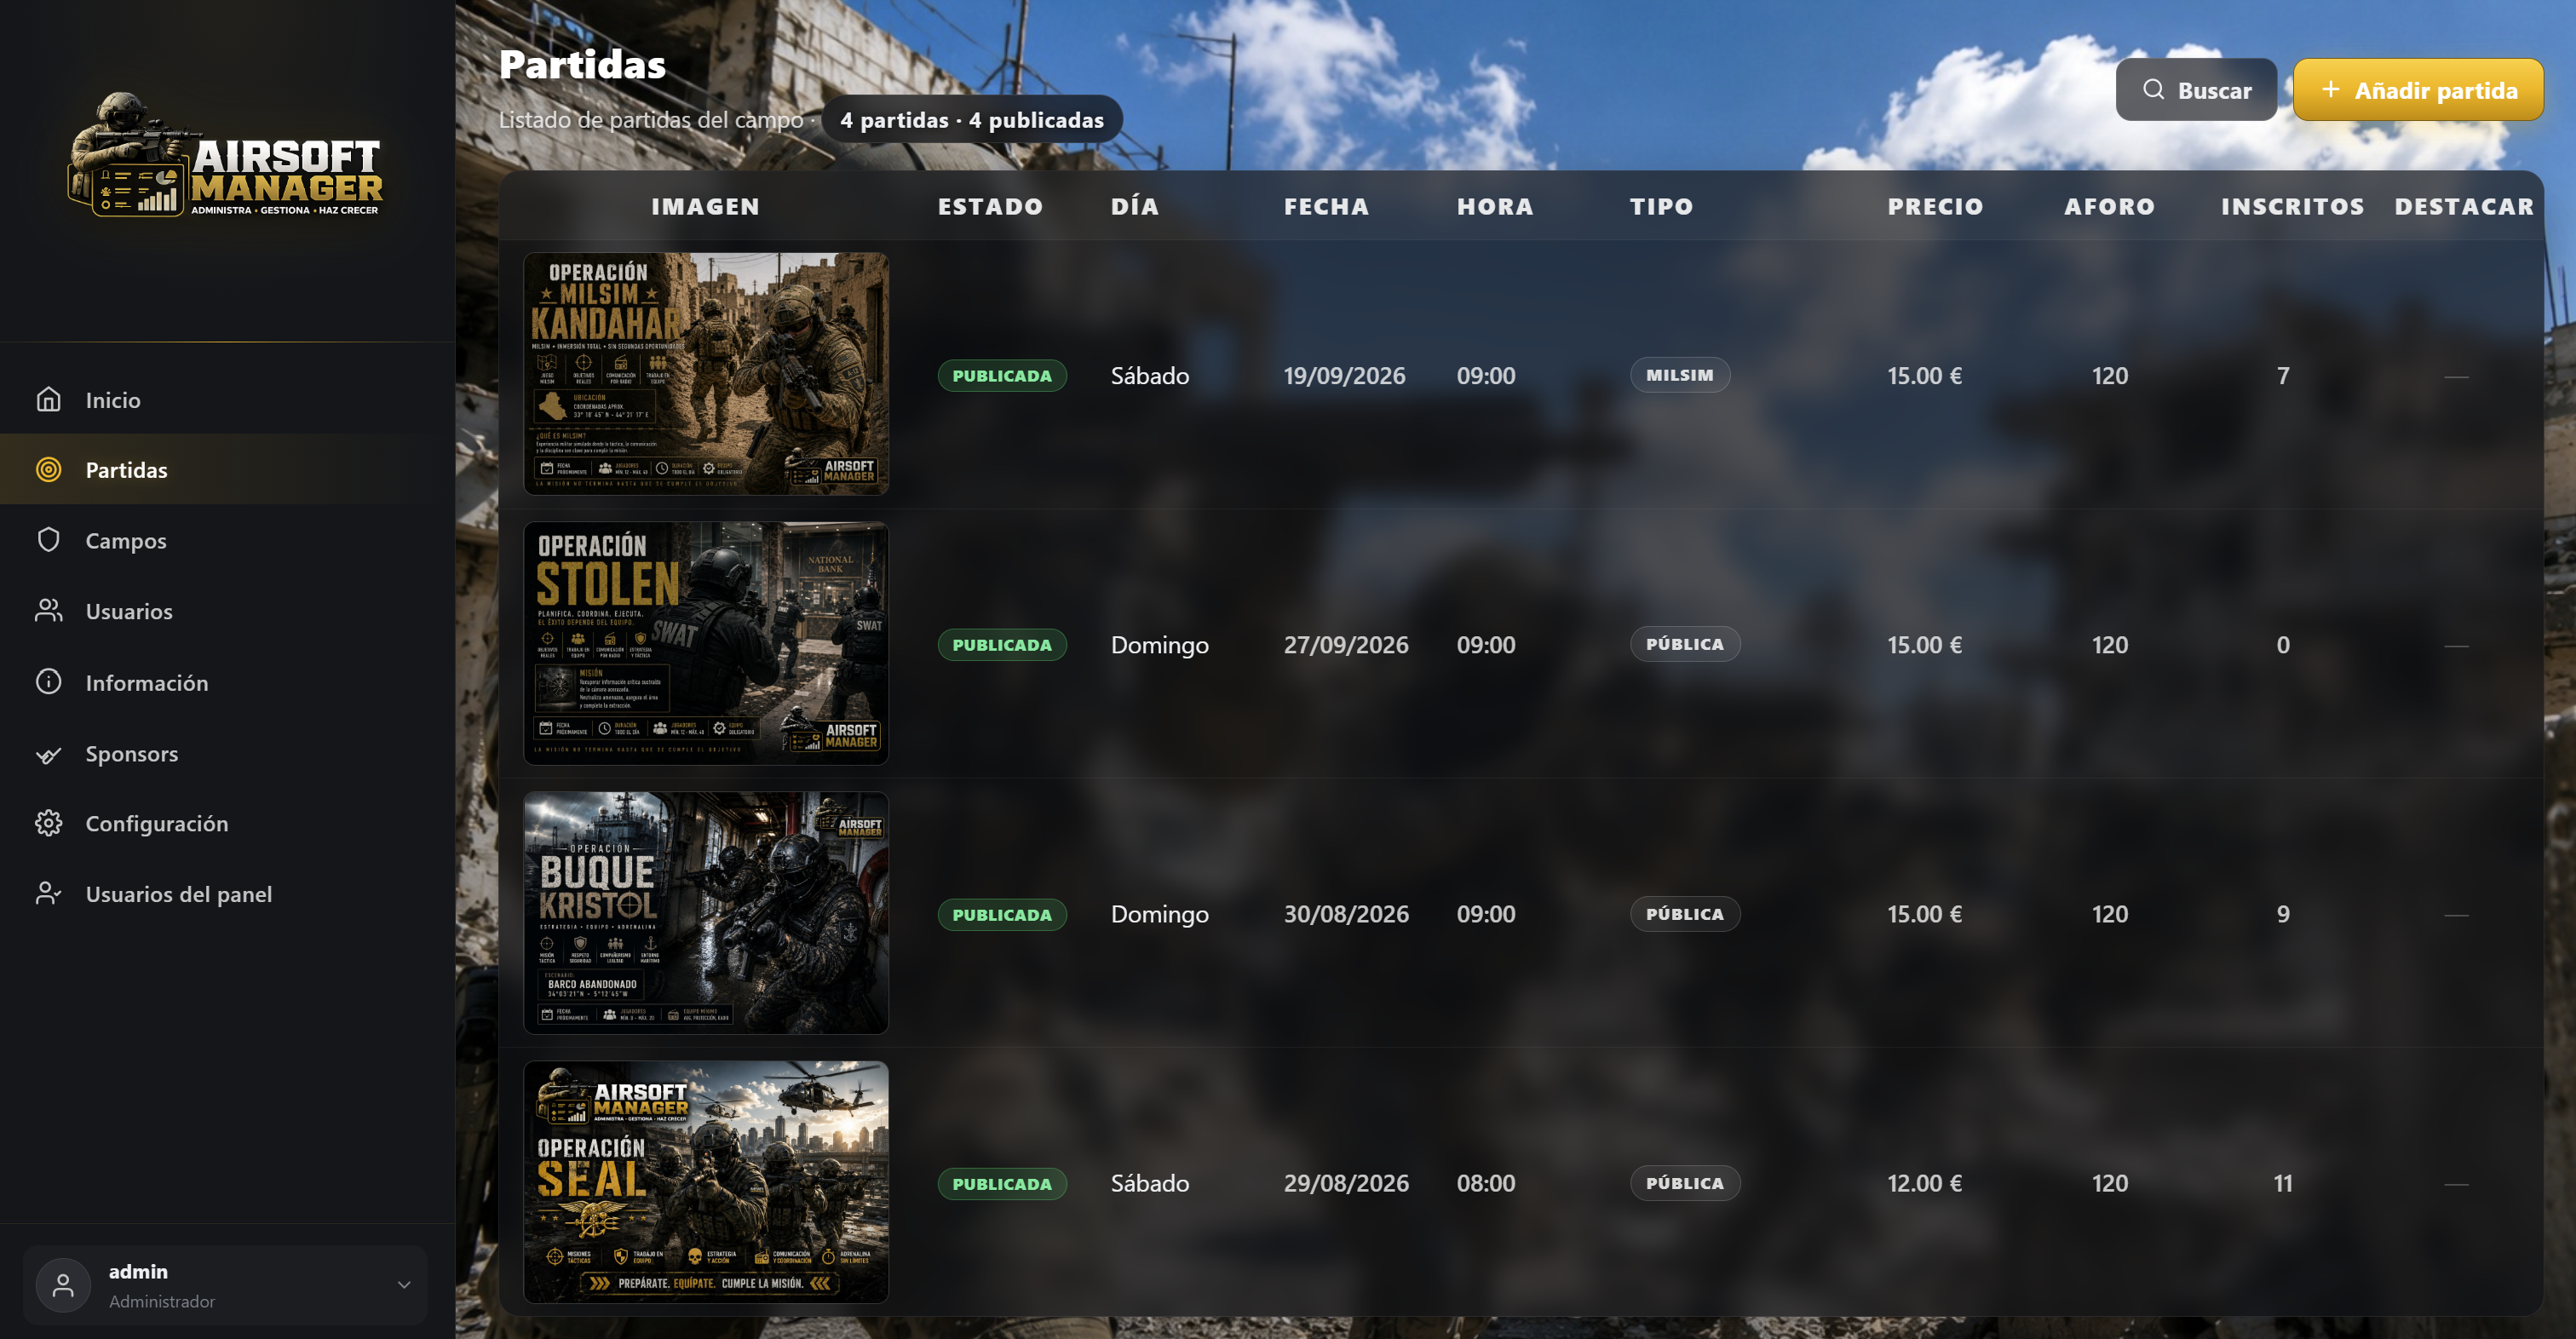Click the Airsoft Manager logo
The height and width of the screenshot is (1339, 2576).
[x=226, y=154]
